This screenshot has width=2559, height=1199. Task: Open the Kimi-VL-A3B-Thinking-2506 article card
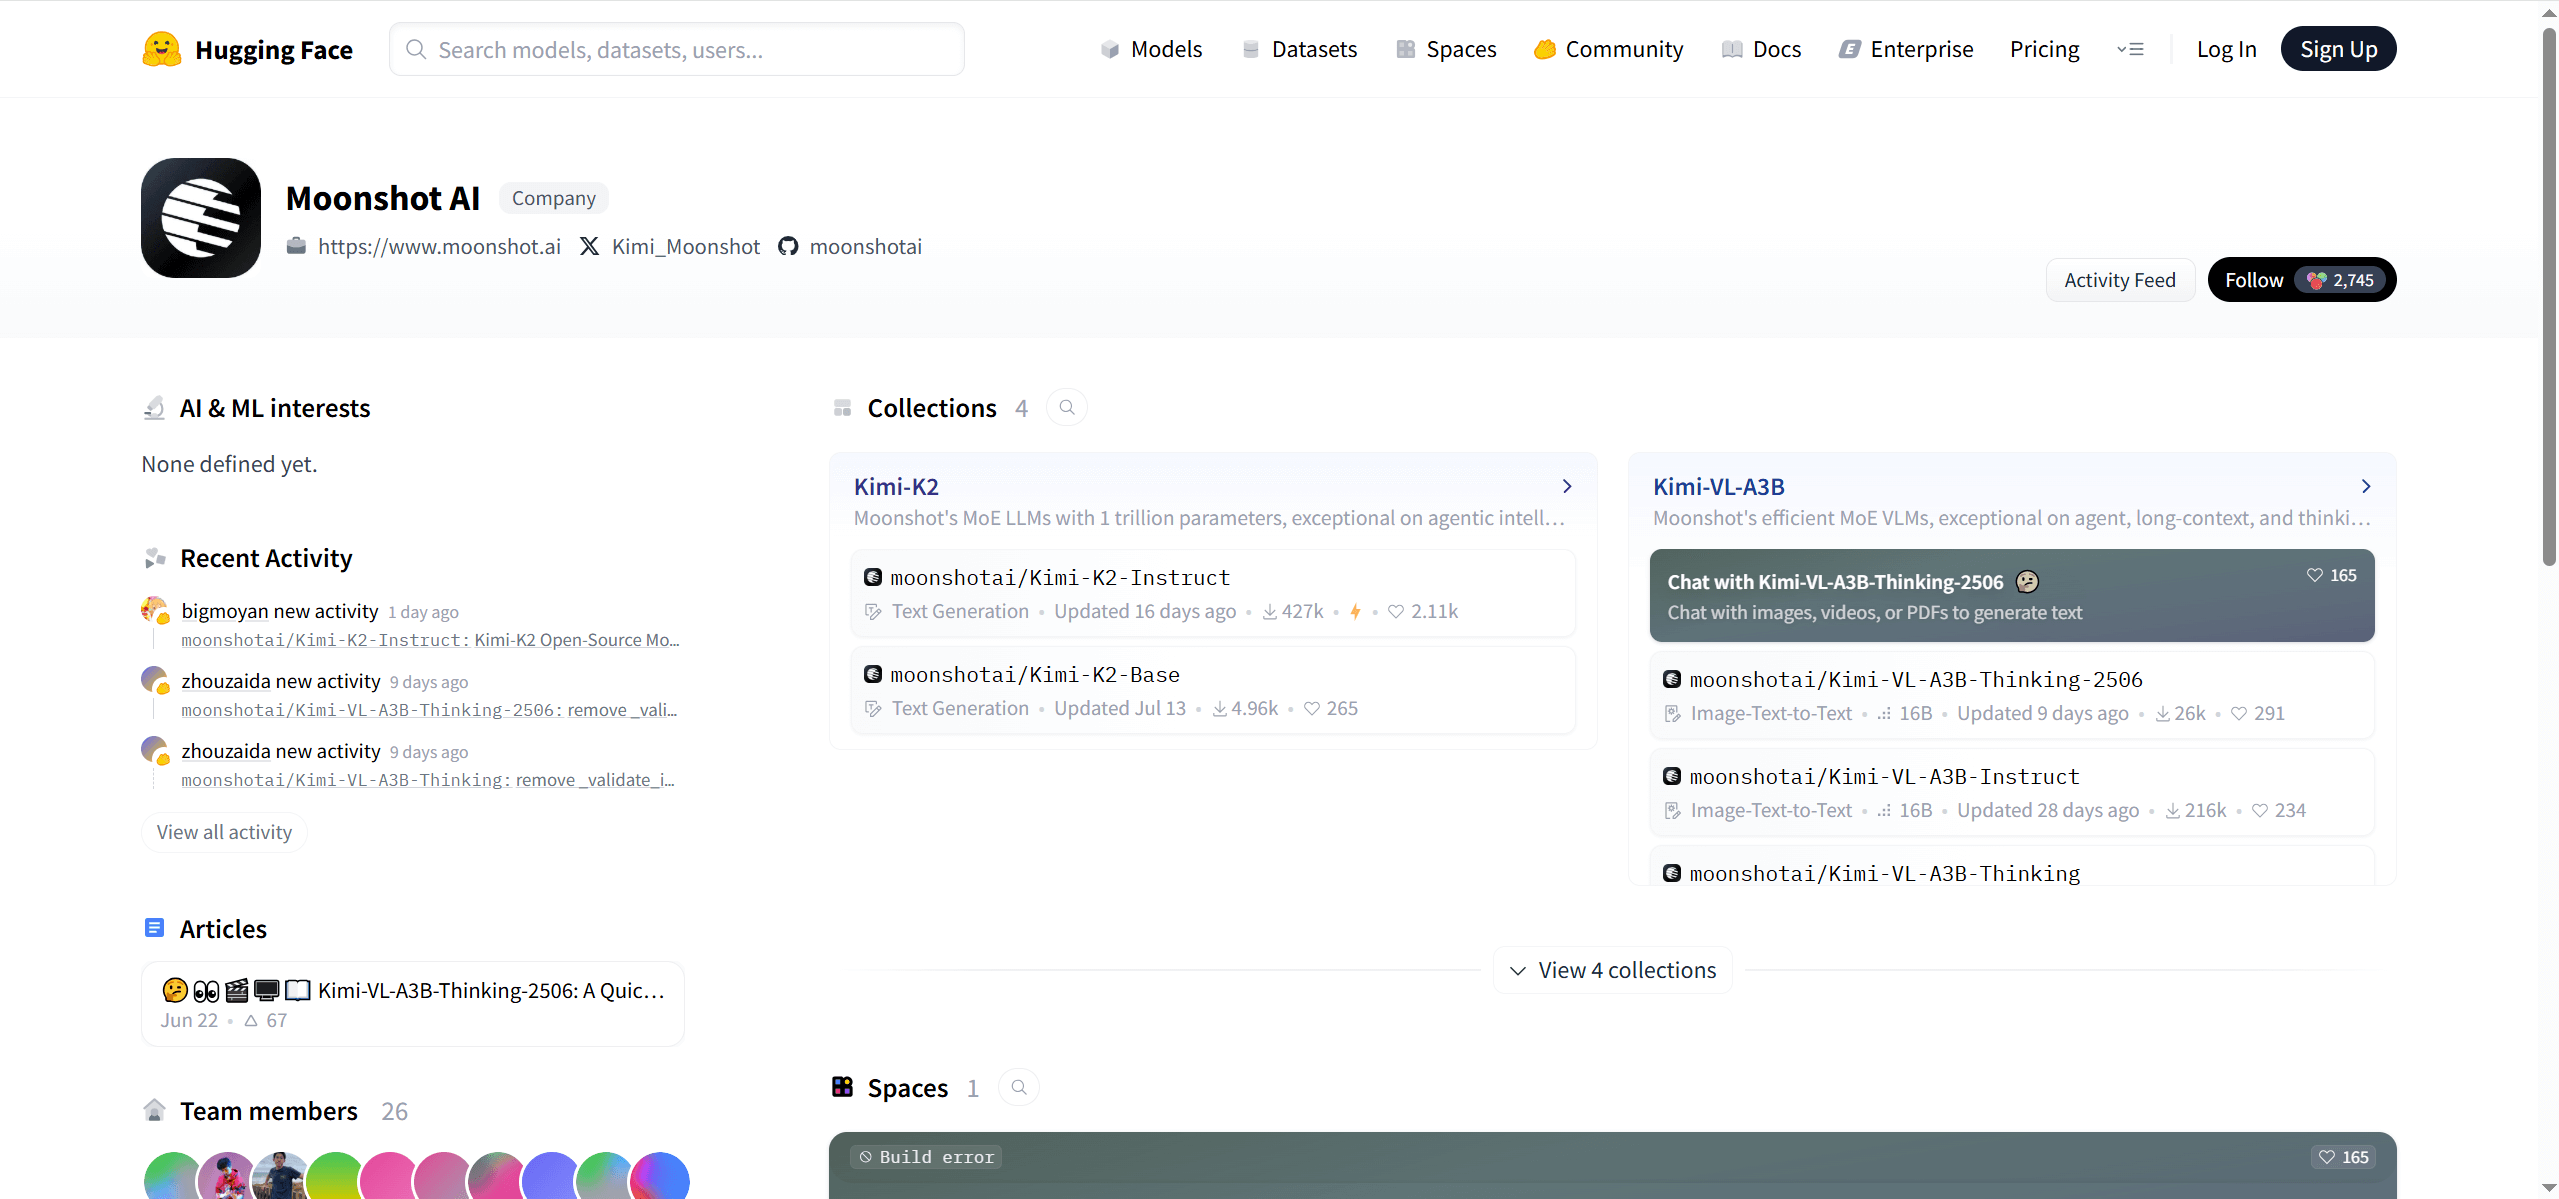click(x=412, y=1003)
